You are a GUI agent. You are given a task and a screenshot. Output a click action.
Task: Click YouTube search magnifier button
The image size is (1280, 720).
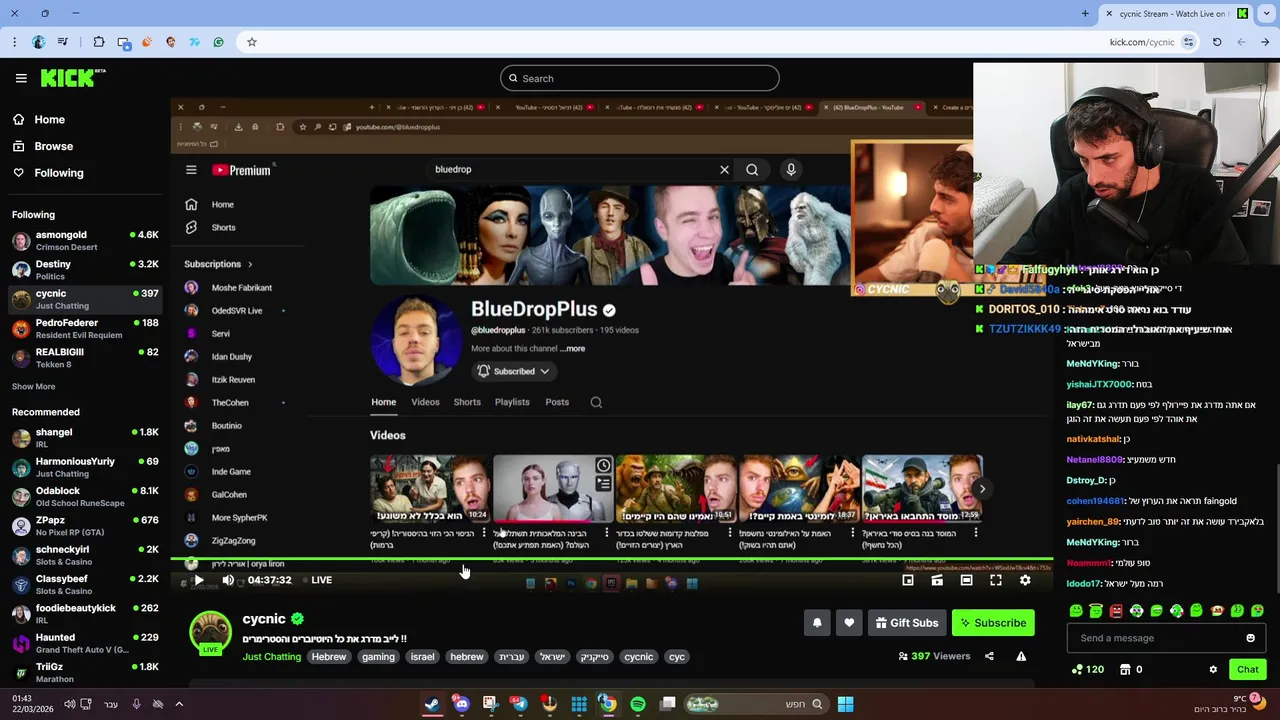(x=752, y=170)
